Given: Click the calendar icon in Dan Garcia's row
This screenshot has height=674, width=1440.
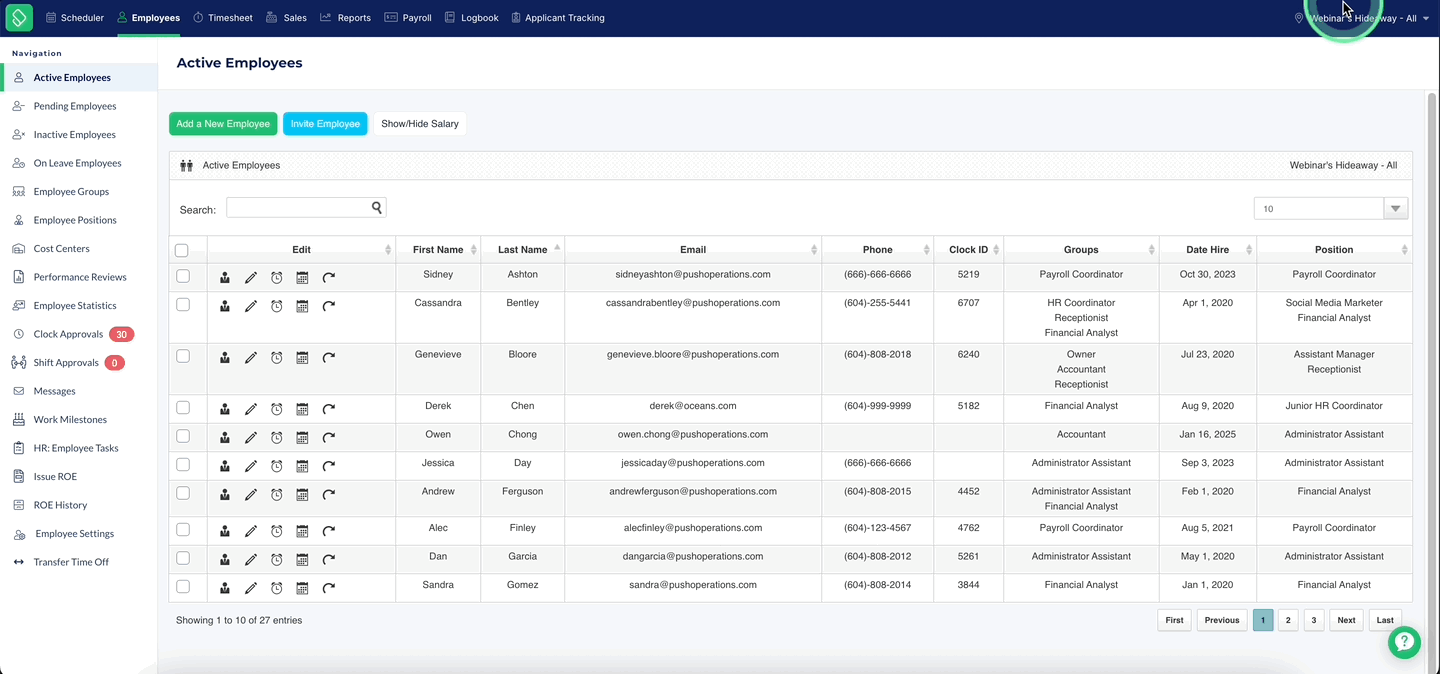Looking at the screenshot, I should (302, 559).
